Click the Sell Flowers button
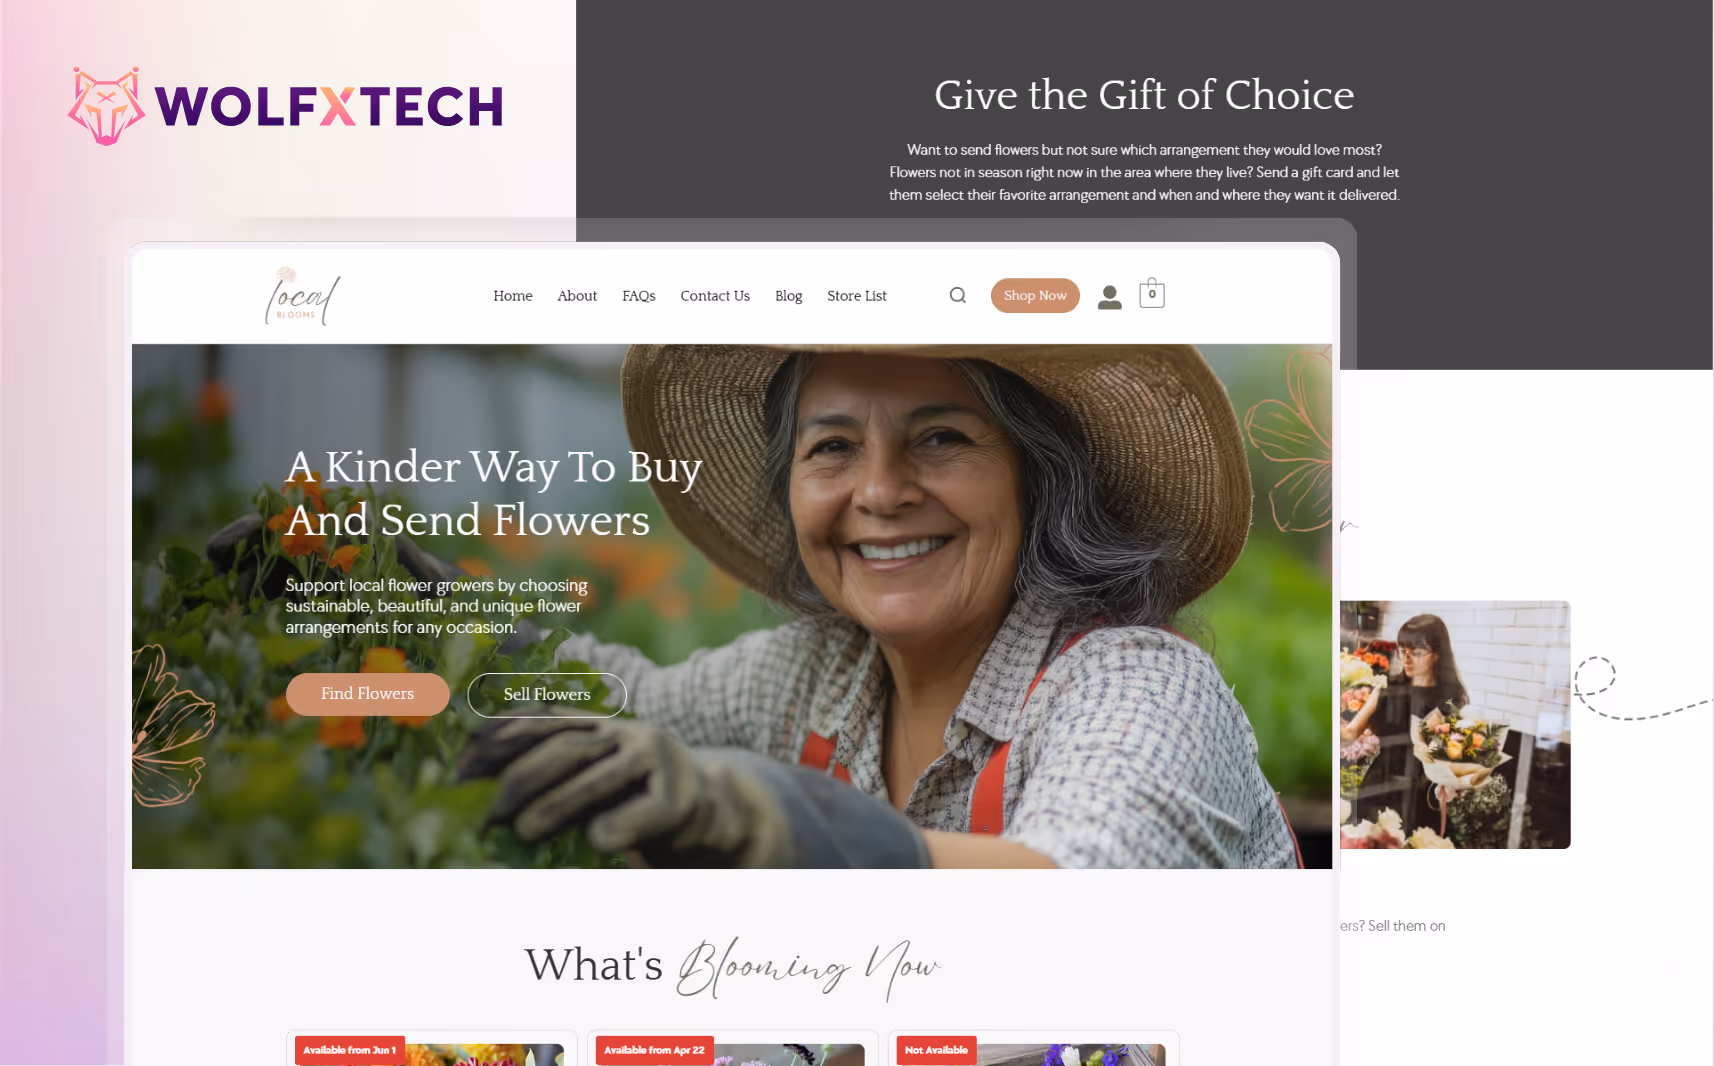The image size is (1714, 1066). click(x=547, y=695)
